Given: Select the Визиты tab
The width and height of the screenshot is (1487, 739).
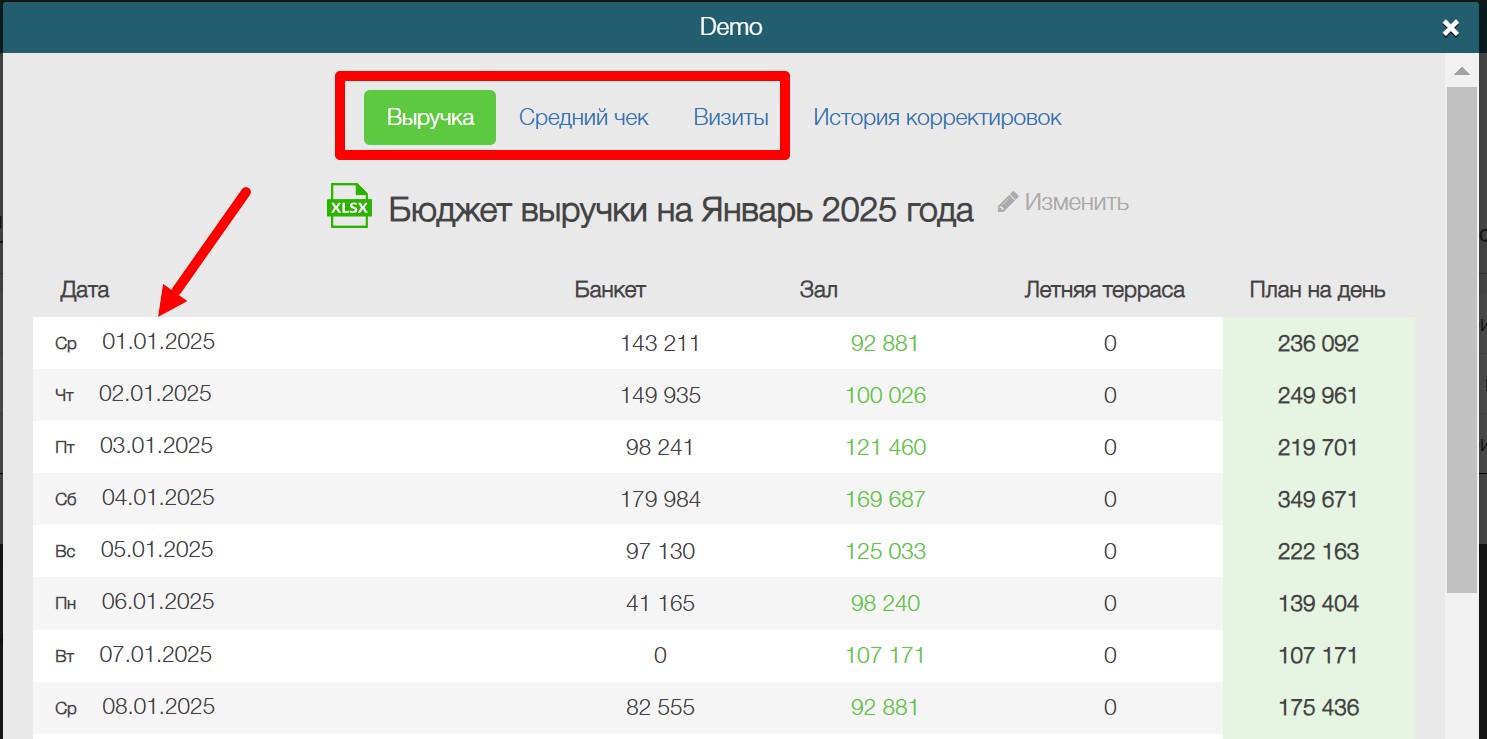Looking at the screenshot, I should [x=731, y=117].
